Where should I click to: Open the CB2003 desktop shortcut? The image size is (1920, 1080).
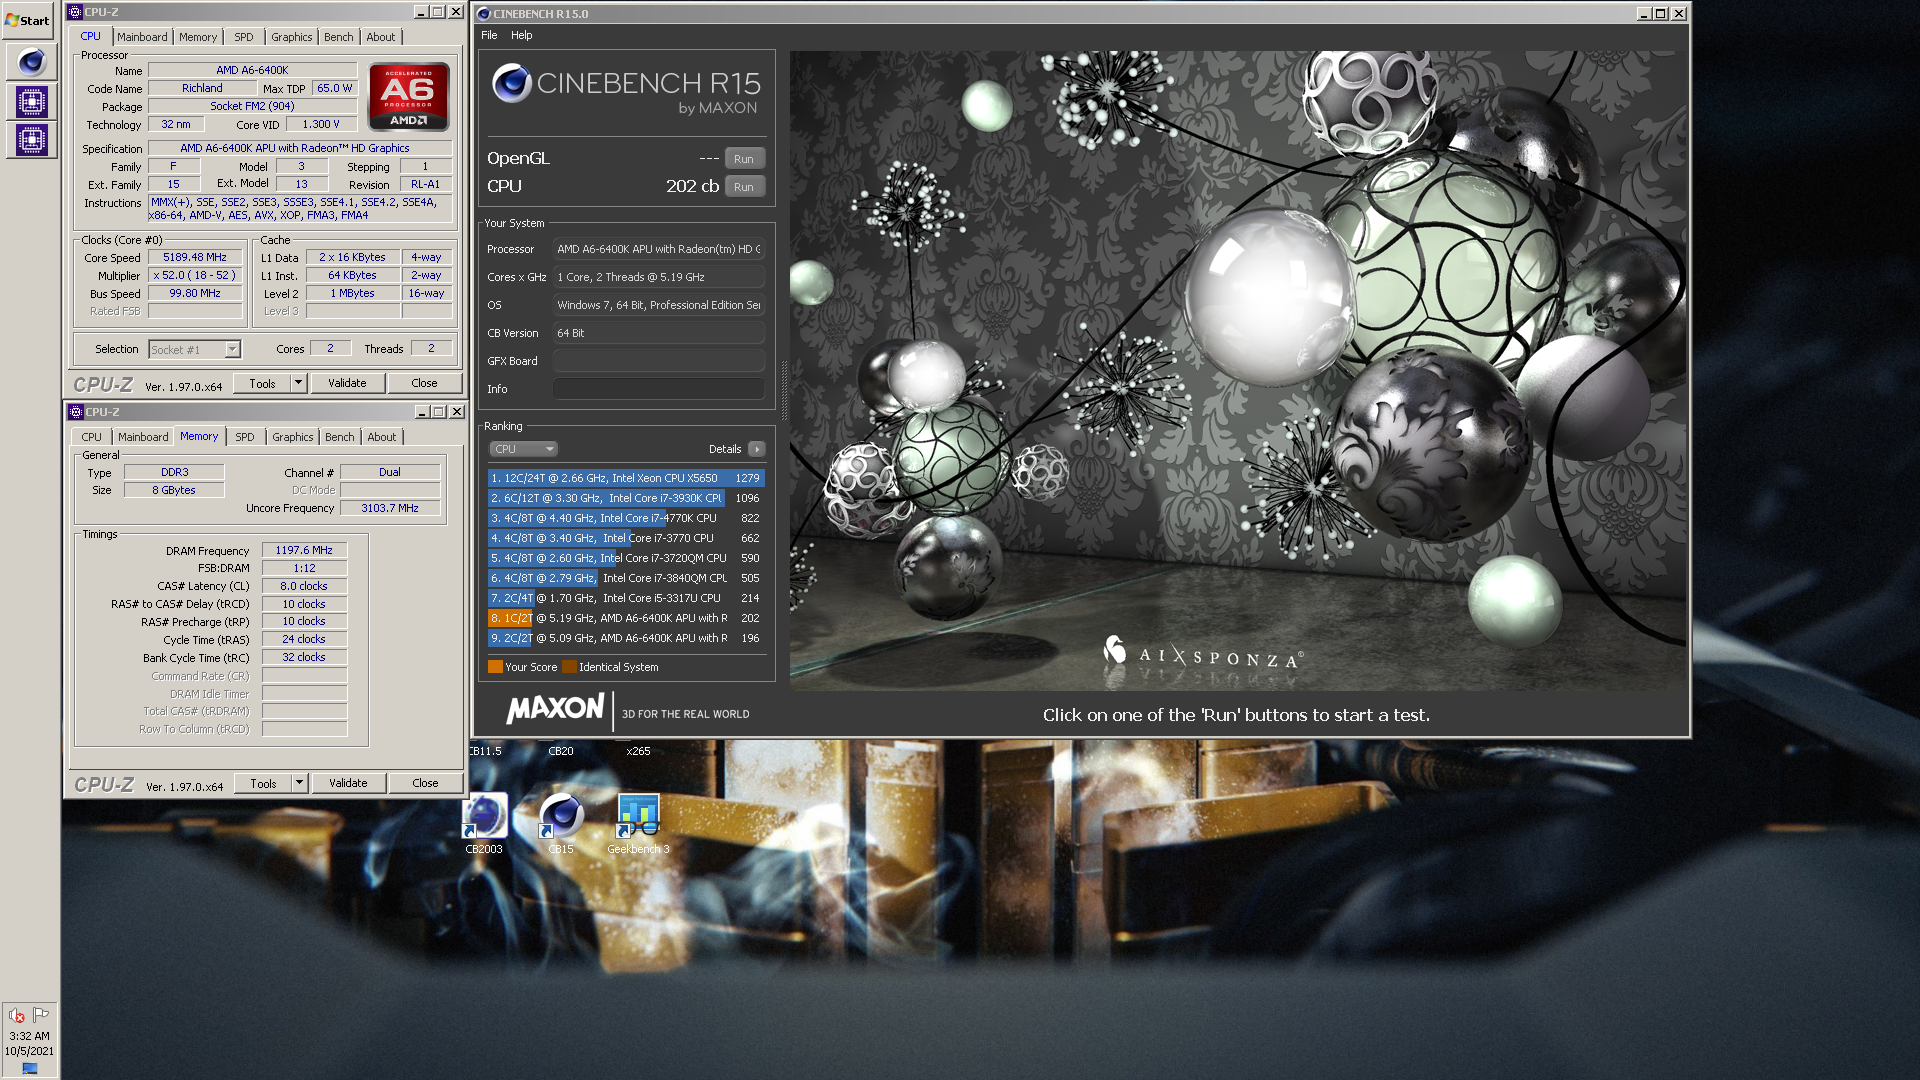(484, 824)
